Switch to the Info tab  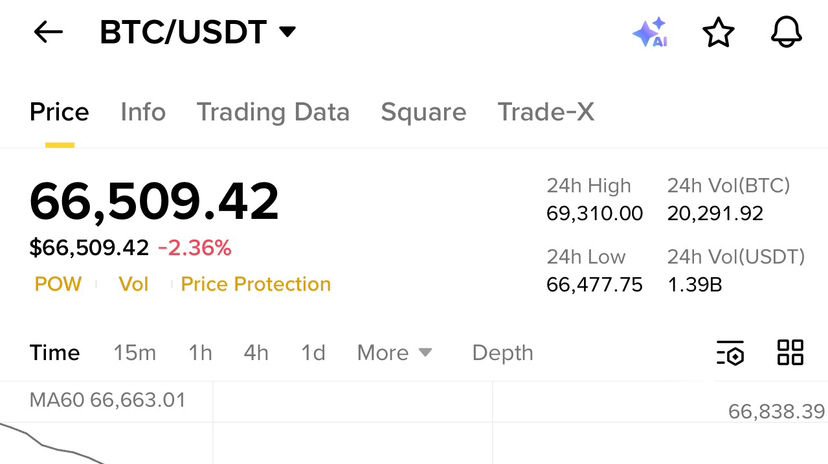(143, 112)
